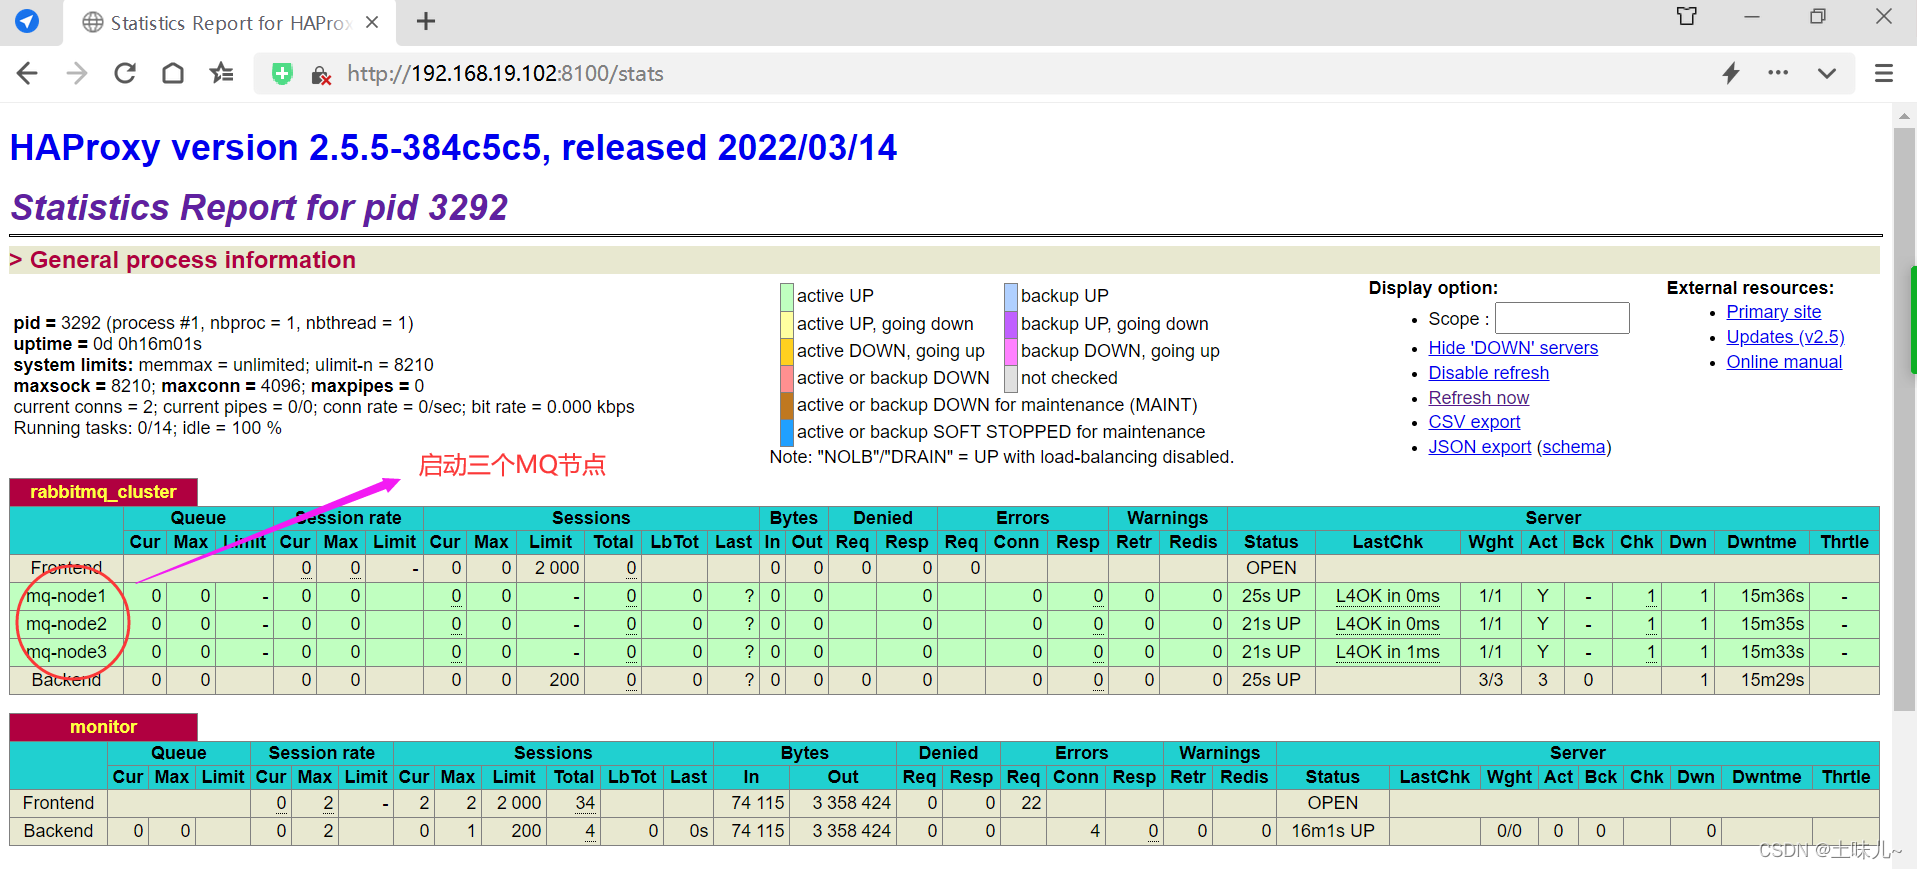The width and height of the screenshot is (1917, 869).
Task: Close the Statistics Report tab
Action: 372,22
